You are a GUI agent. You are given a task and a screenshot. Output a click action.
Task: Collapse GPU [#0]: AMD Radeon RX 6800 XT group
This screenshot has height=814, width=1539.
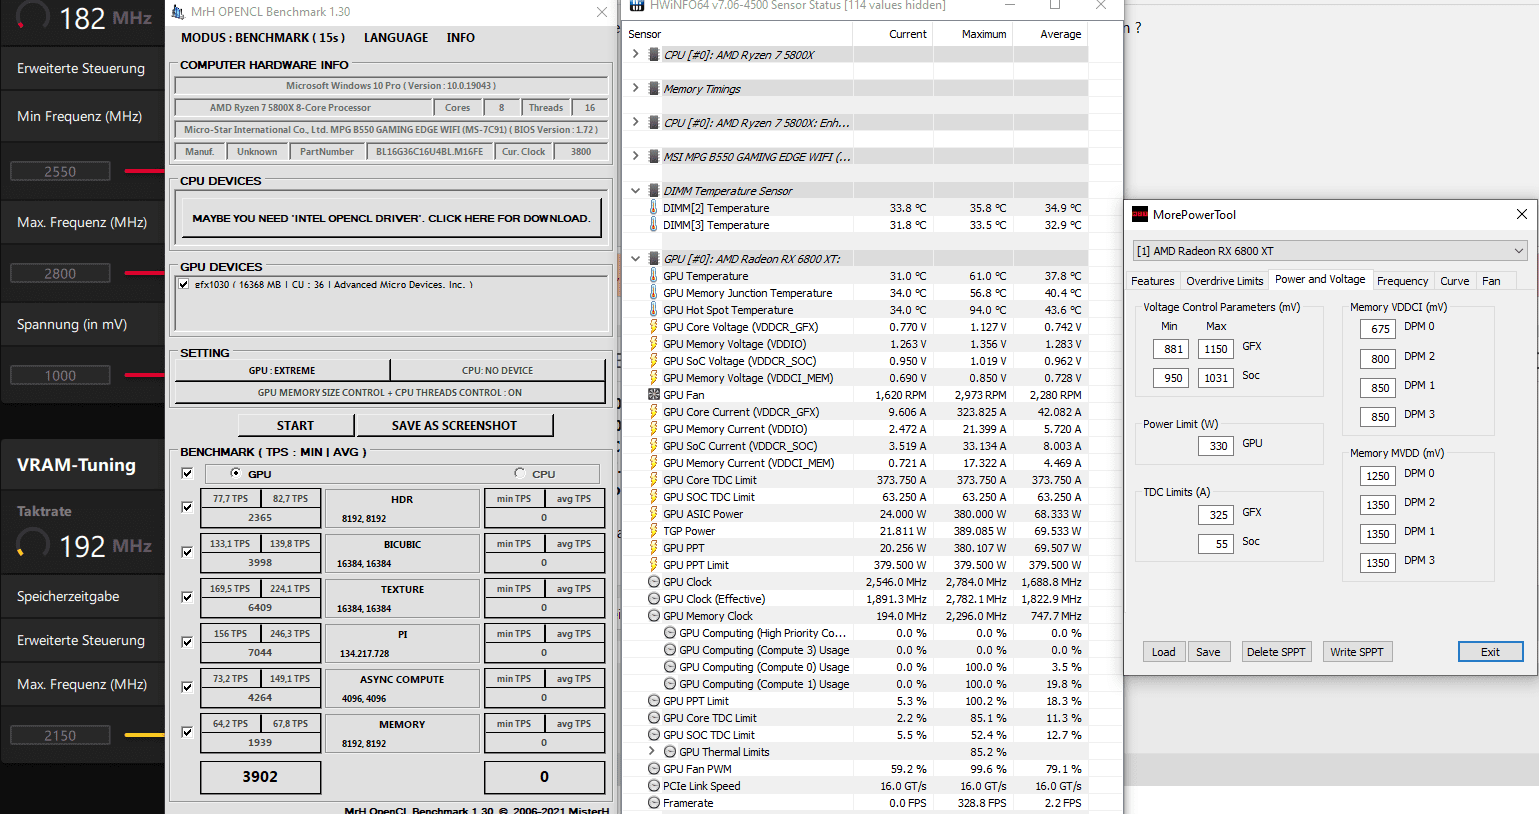click(x=635, y=258)
